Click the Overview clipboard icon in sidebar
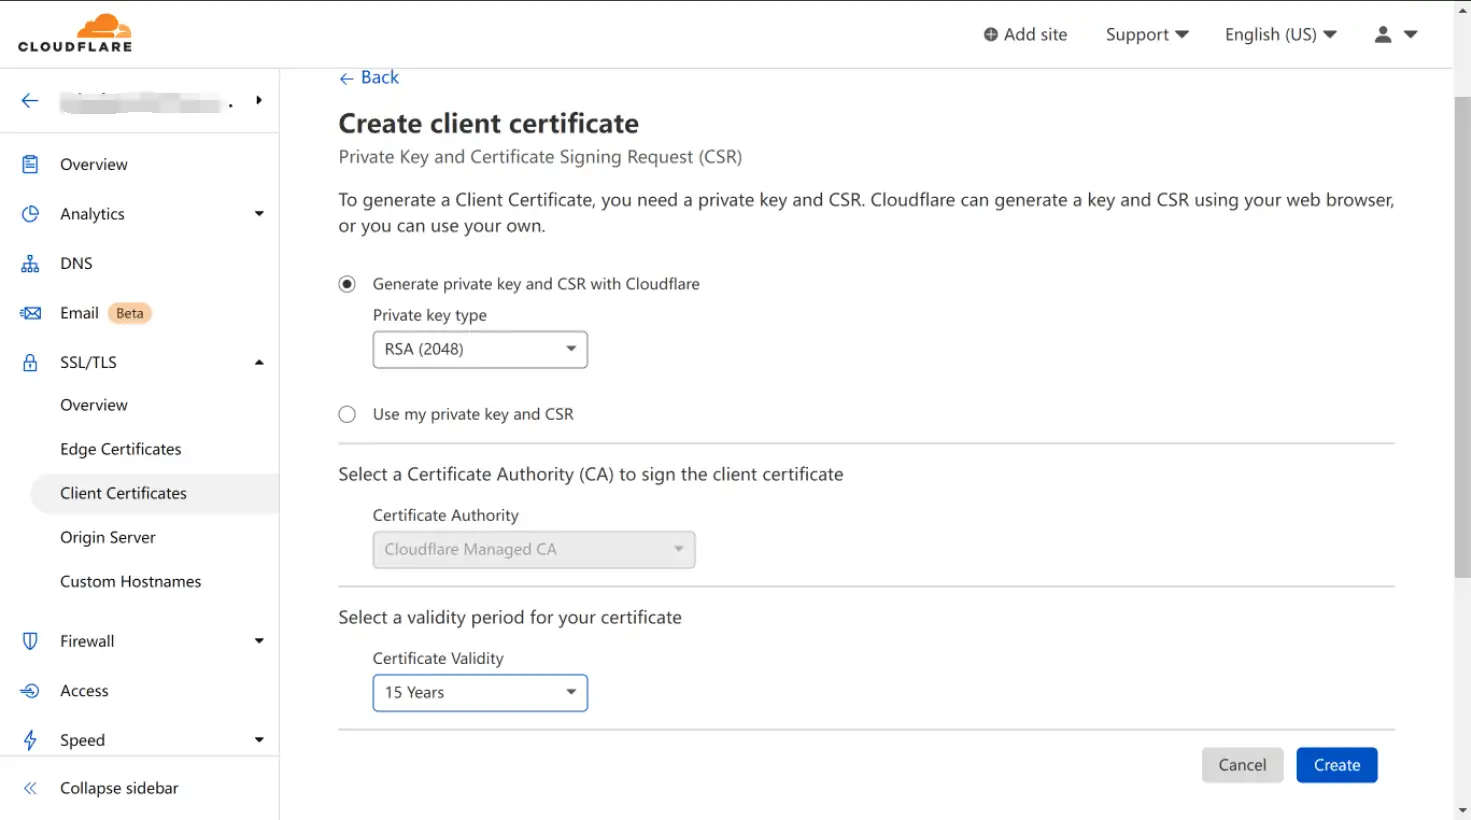Screen dimensions: 1471x820 coord(30,164)
